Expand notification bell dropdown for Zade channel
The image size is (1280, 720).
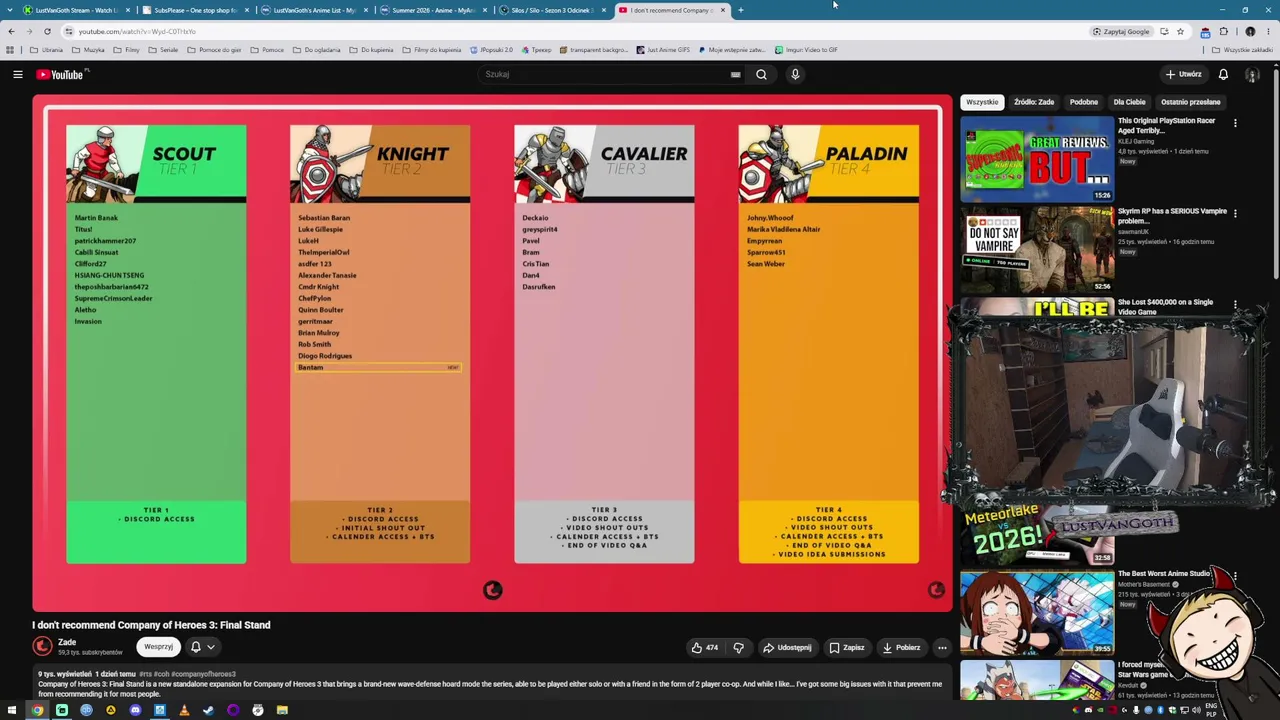click(202, 647)
